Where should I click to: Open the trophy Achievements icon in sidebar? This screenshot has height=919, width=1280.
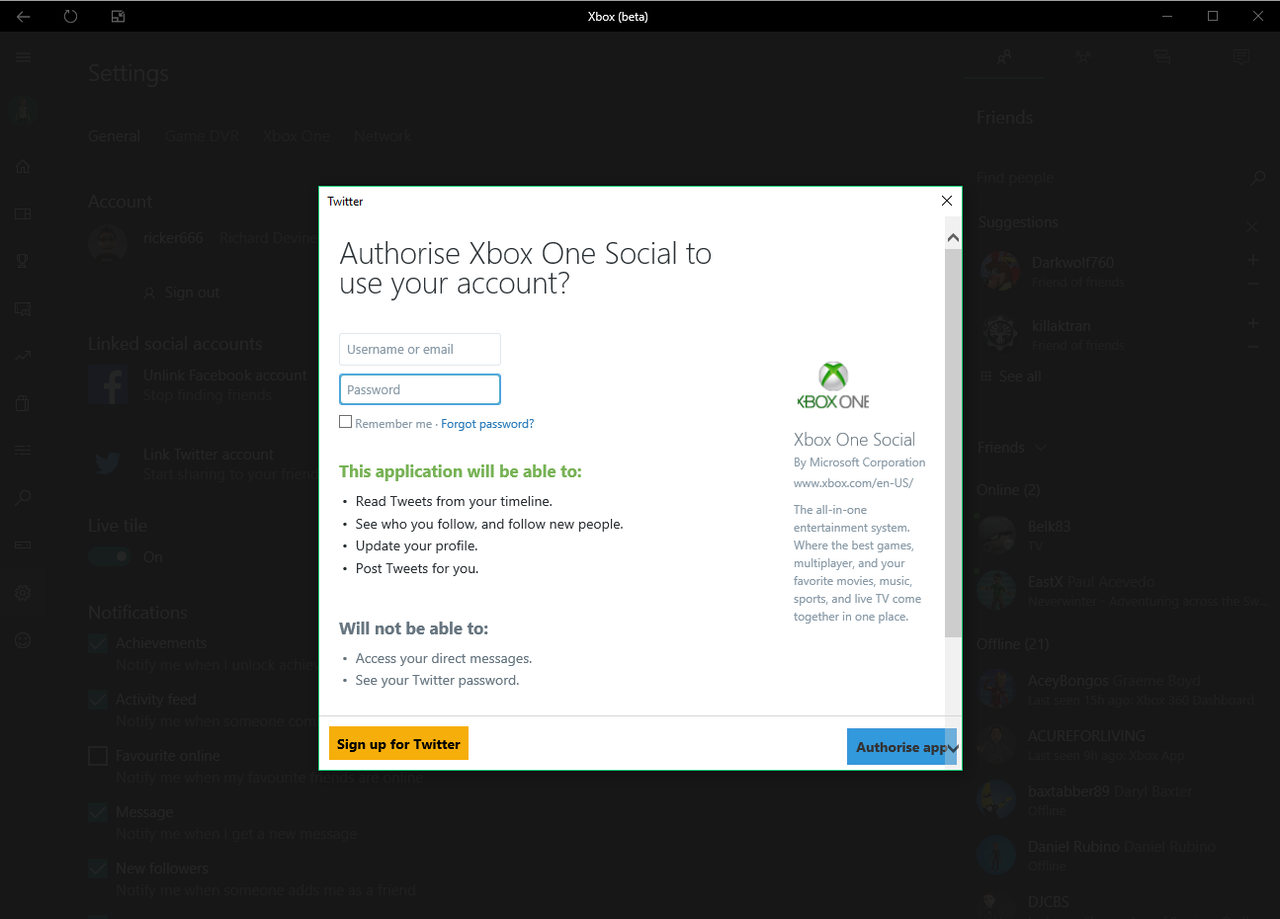point(23,261)
